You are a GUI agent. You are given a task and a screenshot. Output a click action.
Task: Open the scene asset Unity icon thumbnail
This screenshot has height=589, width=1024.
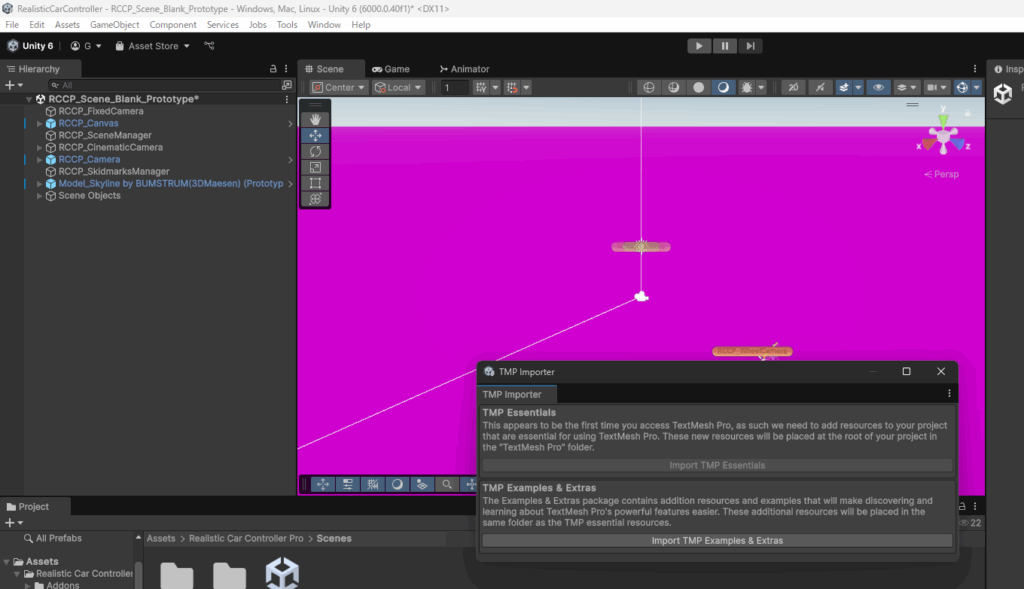282,573
